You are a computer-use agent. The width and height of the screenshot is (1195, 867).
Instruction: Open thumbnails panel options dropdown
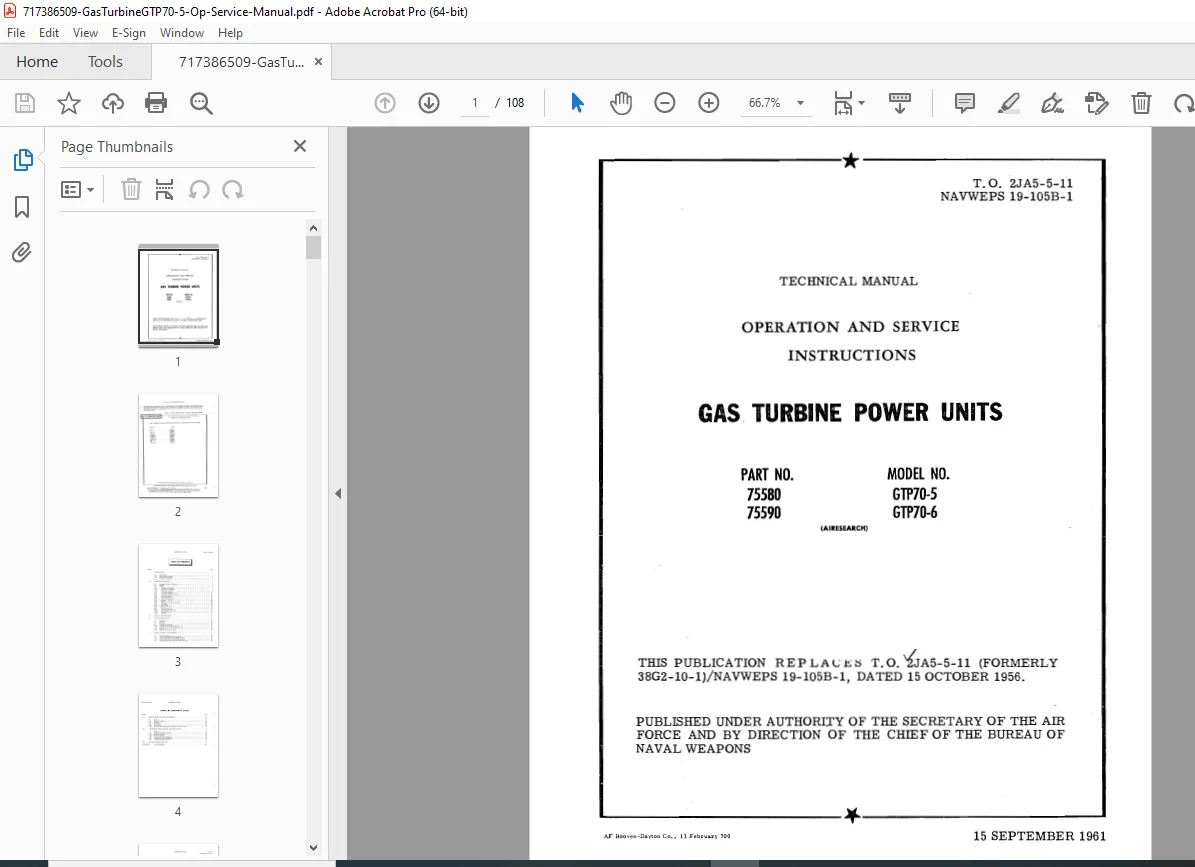point(77,189)
